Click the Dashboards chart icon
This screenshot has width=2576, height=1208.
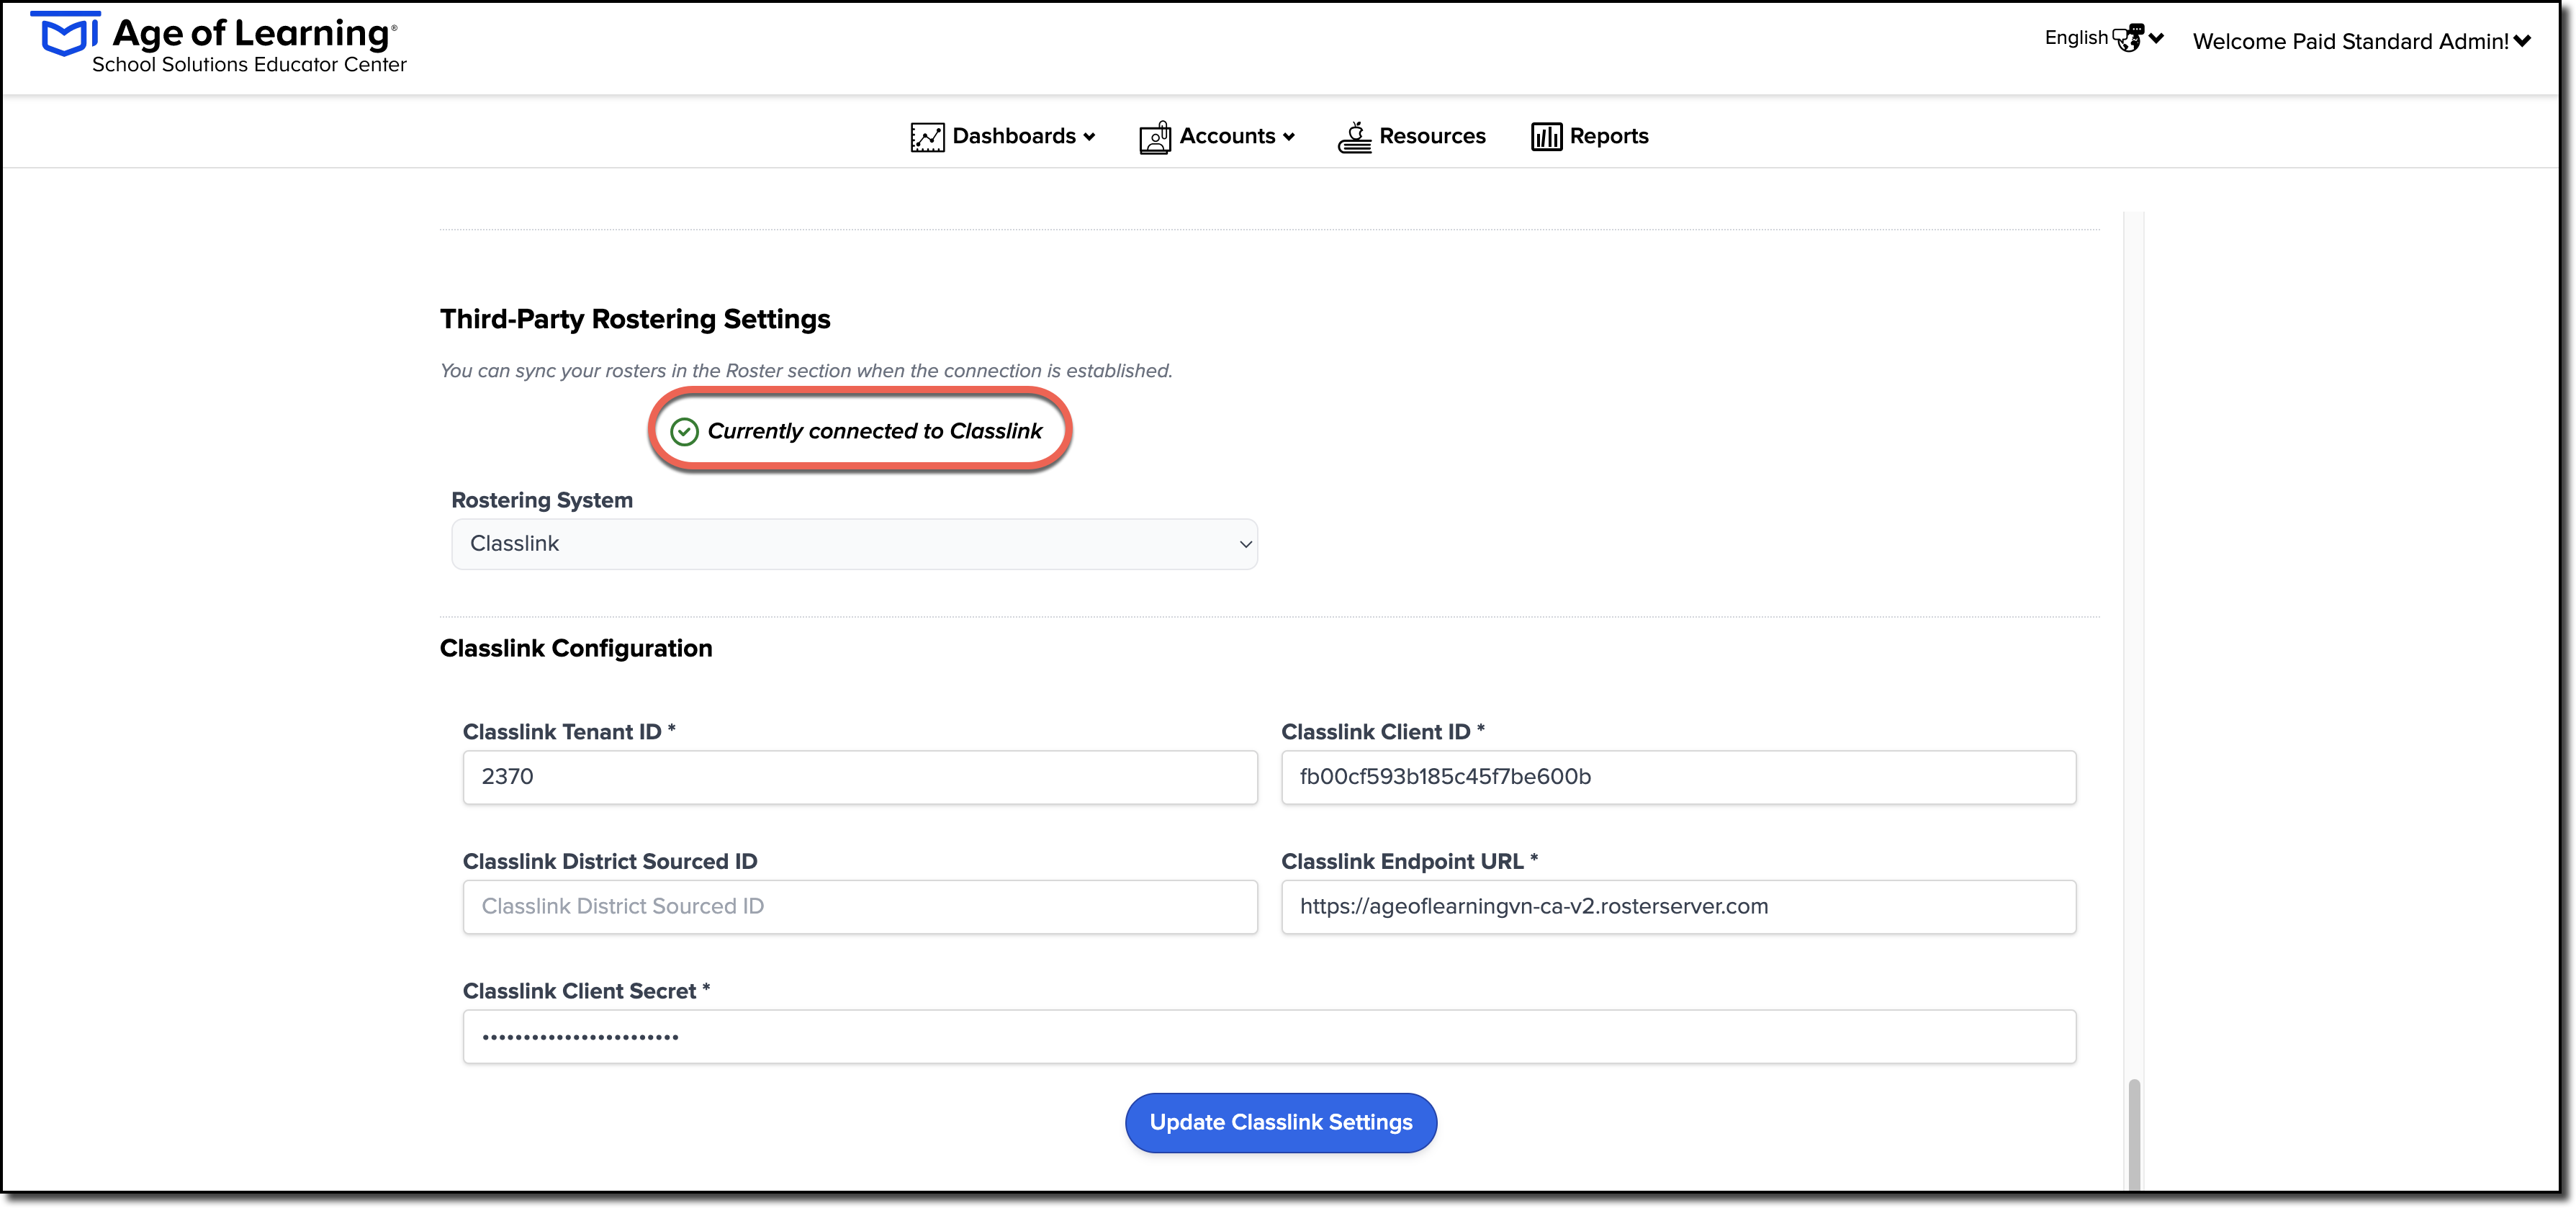click(927, 137)
